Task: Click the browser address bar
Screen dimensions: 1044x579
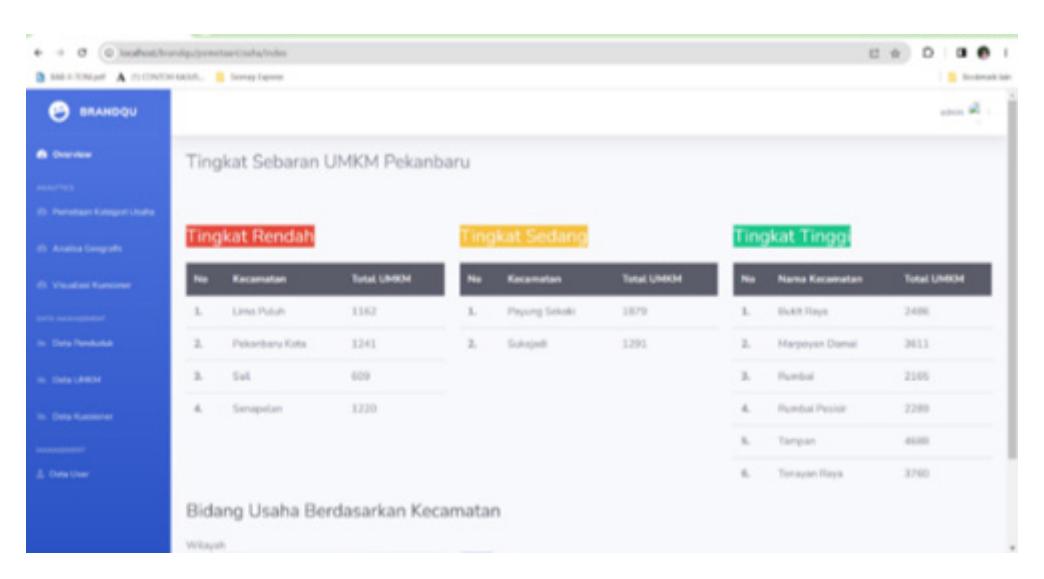Action: click(x=504, y=53)
